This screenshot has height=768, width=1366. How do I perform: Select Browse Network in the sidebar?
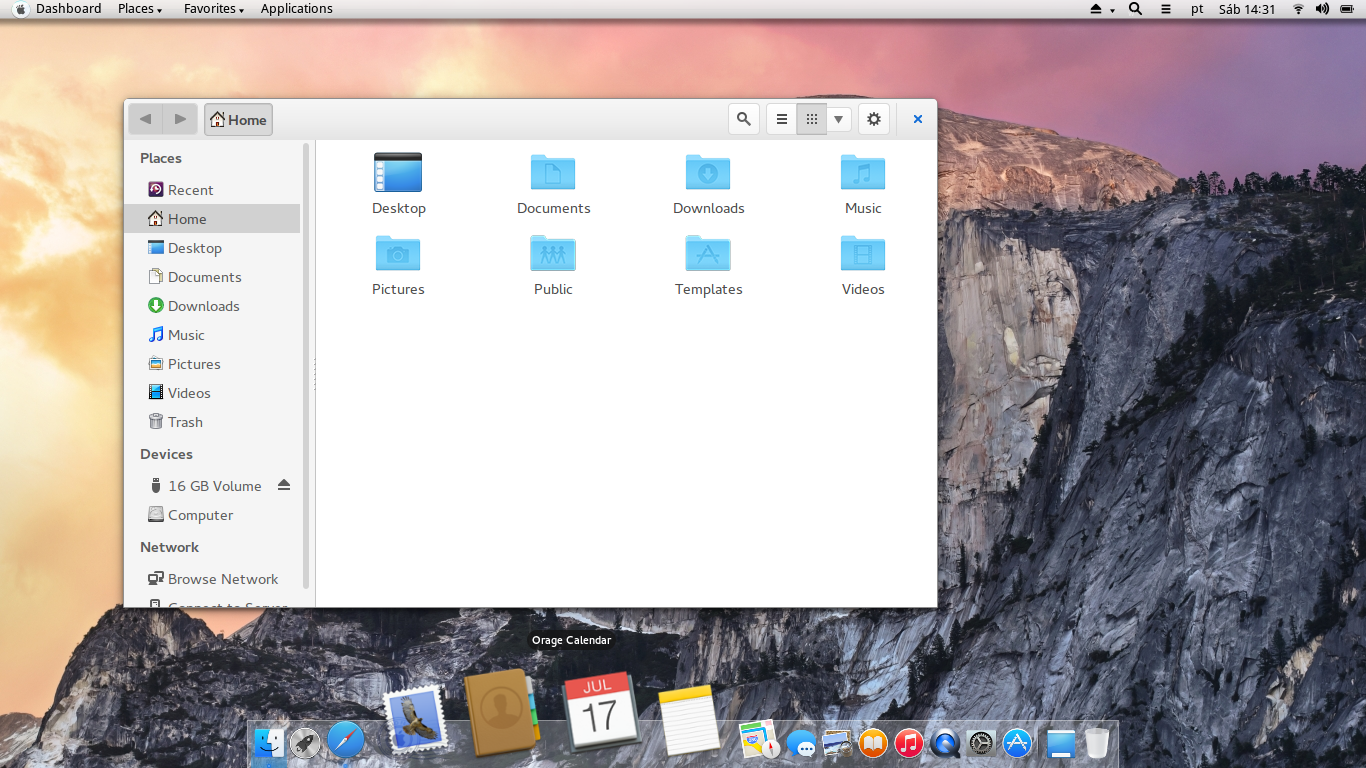pyautogui.click(x=212, y=579)
